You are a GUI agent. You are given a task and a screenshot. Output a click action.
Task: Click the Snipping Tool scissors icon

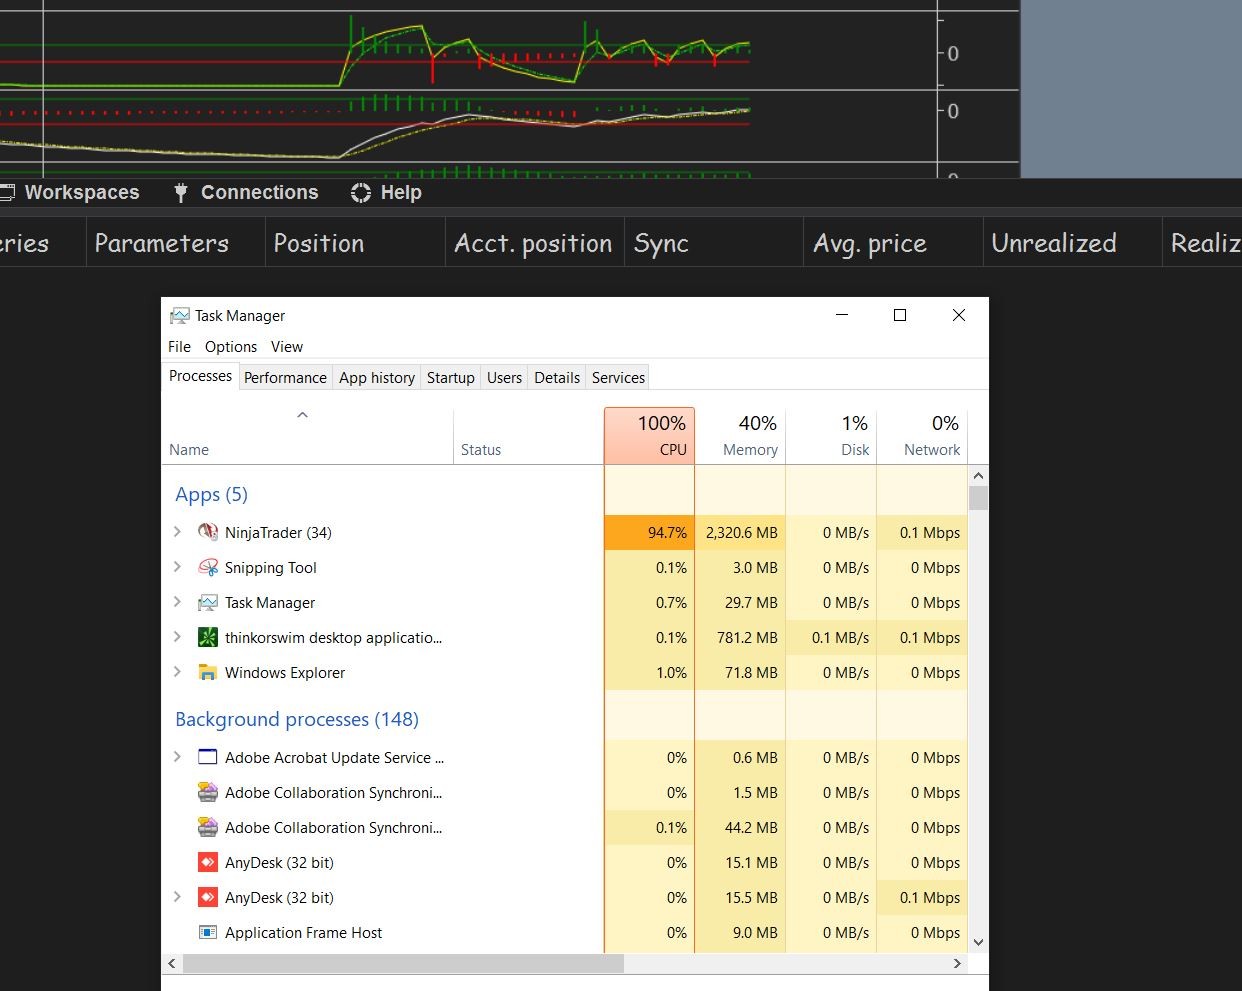(208, 567)
